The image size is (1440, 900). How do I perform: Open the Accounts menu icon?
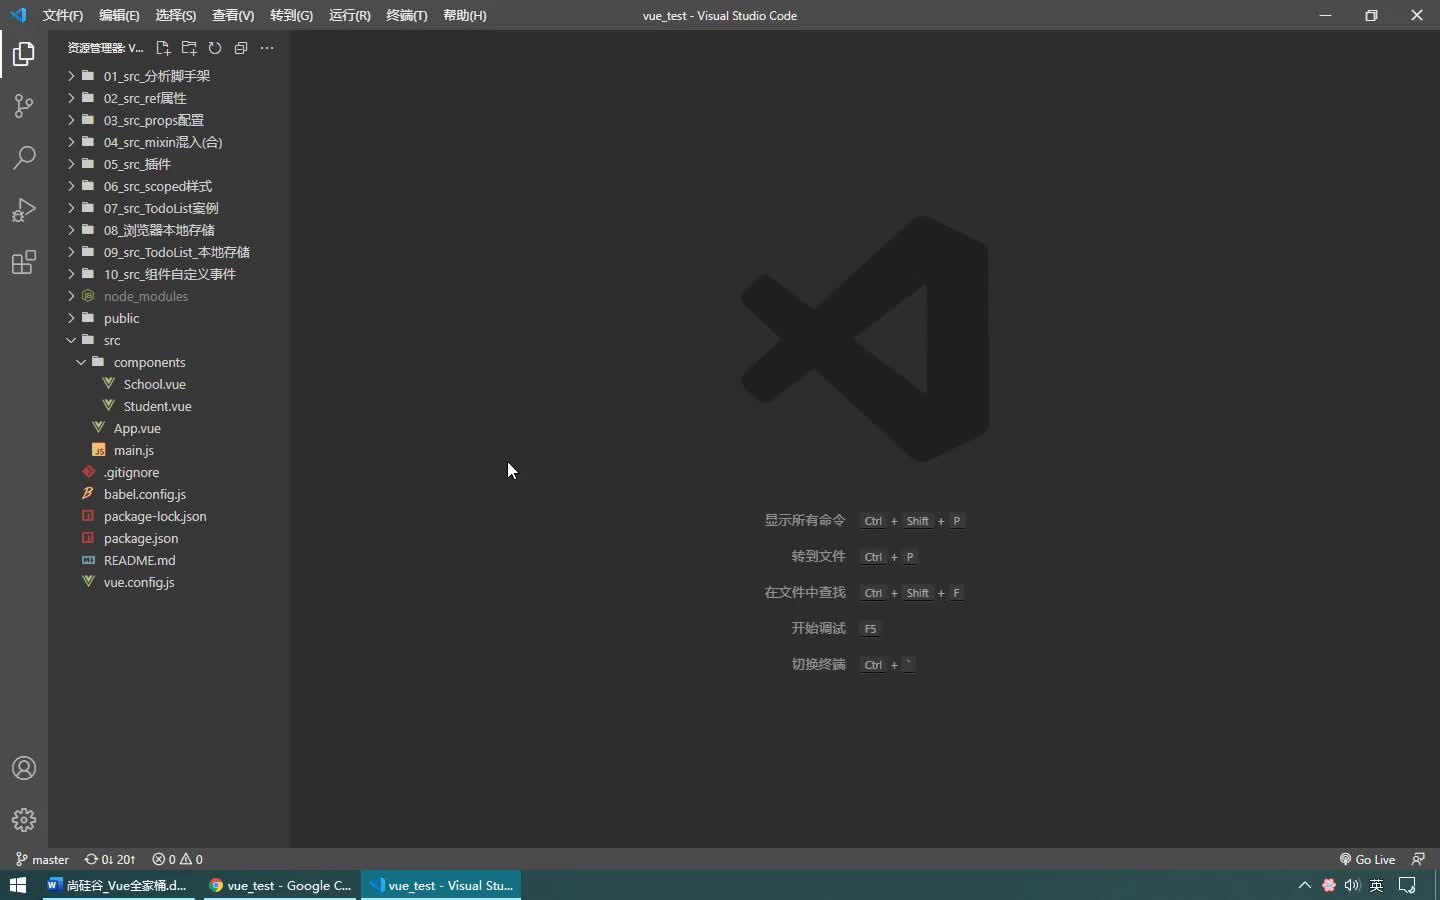pos(24,768)
